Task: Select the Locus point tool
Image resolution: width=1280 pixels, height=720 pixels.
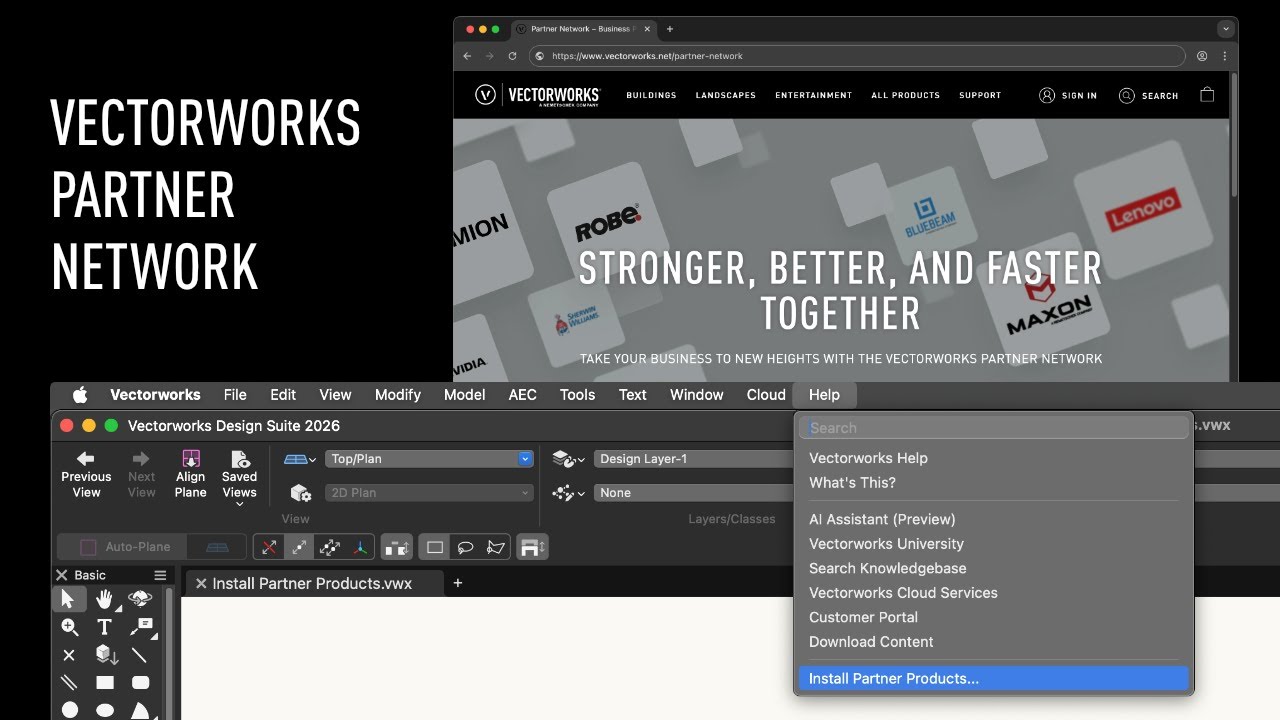Action: [69, 655]
